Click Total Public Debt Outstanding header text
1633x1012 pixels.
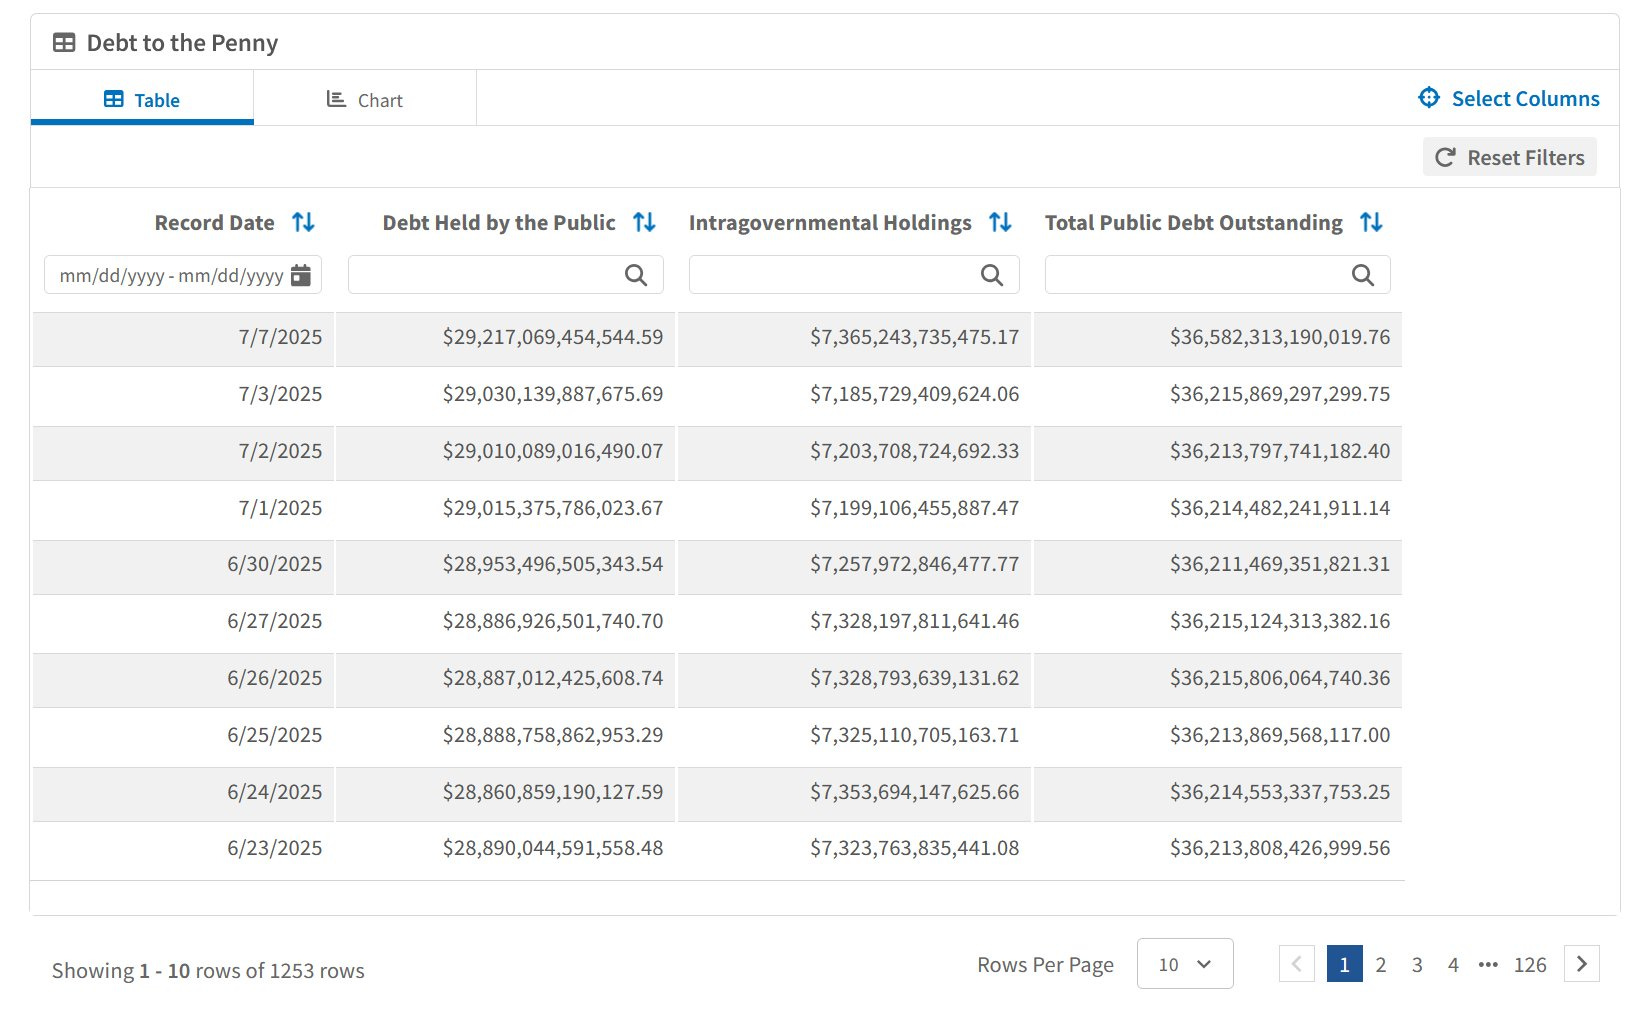(x=1194, y=222)
